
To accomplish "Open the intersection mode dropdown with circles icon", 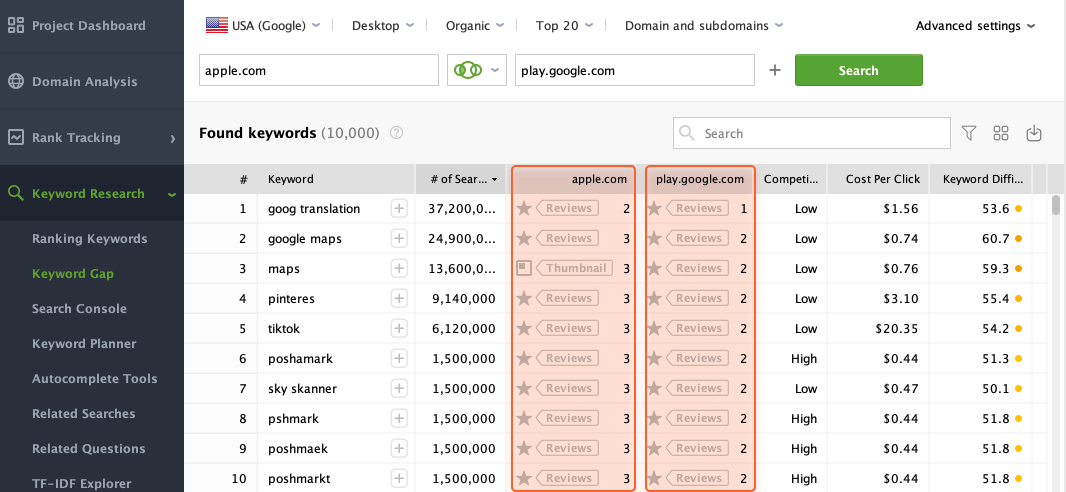I will click(477, 70).
